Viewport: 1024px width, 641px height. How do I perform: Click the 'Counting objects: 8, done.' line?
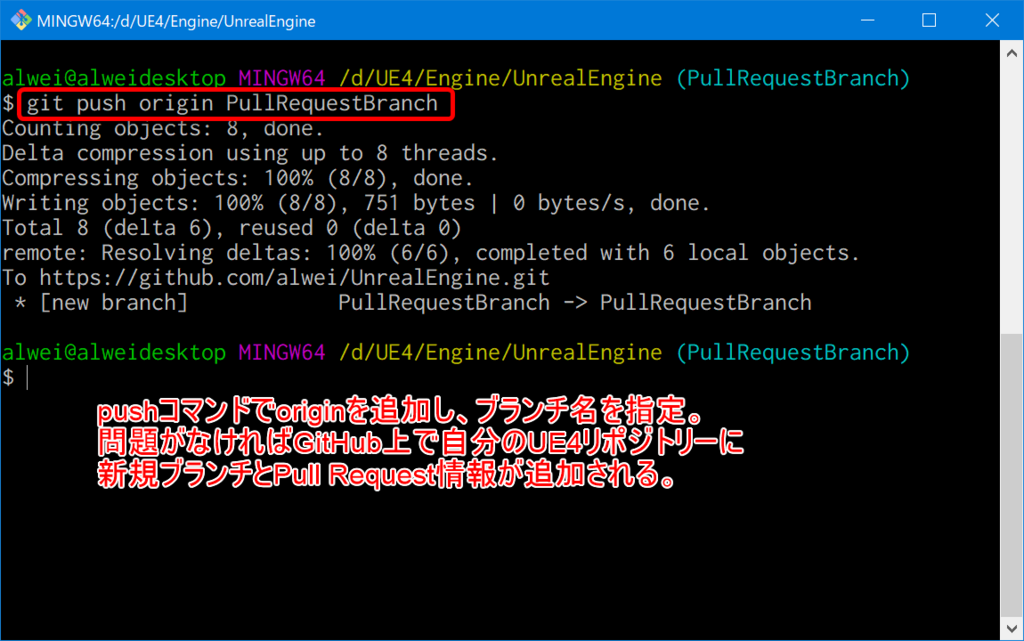[163, 129]
